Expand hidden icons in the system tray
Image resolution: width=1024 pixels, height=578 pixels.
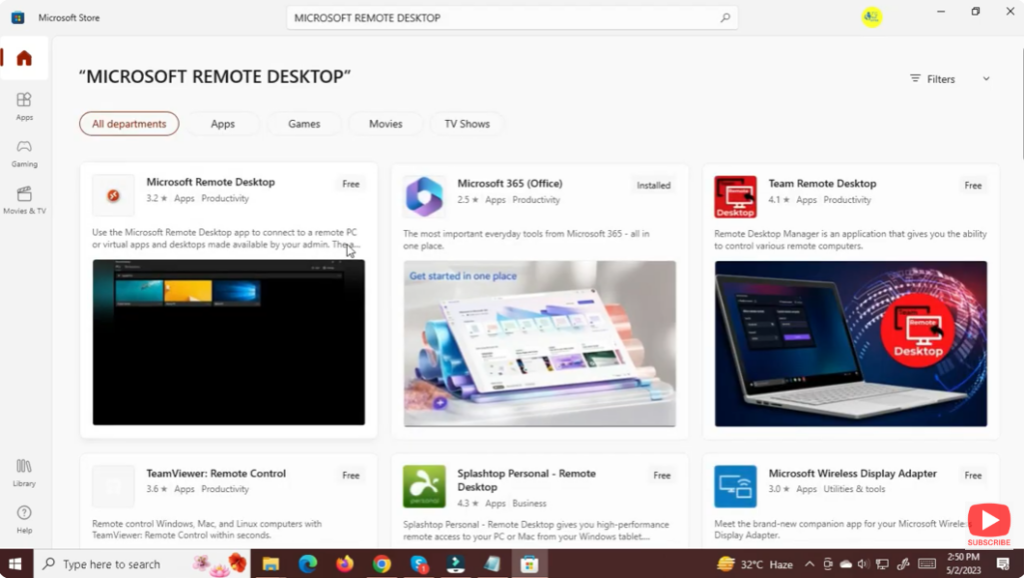pyautogui.click(x=810, y=564)
